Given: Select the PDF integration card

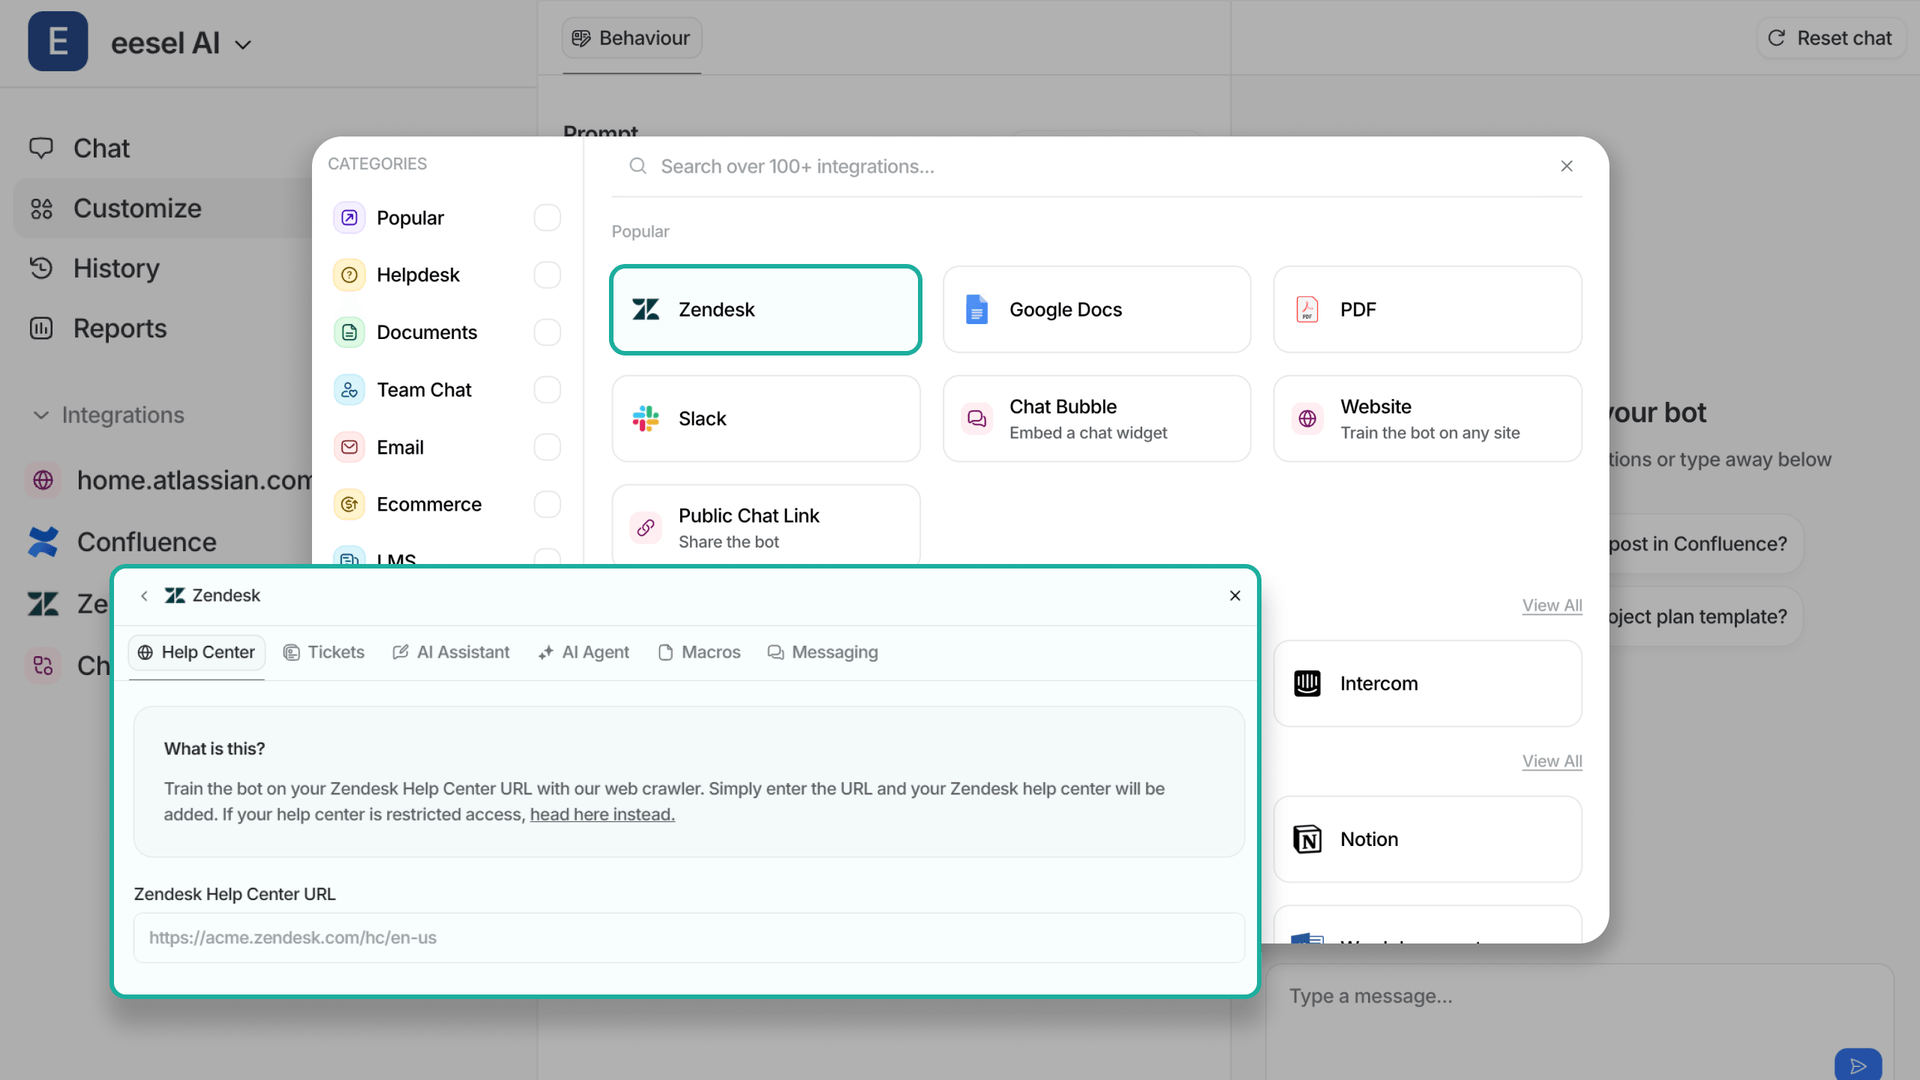Looking at the screenshot, I should tap(1428, 310).
